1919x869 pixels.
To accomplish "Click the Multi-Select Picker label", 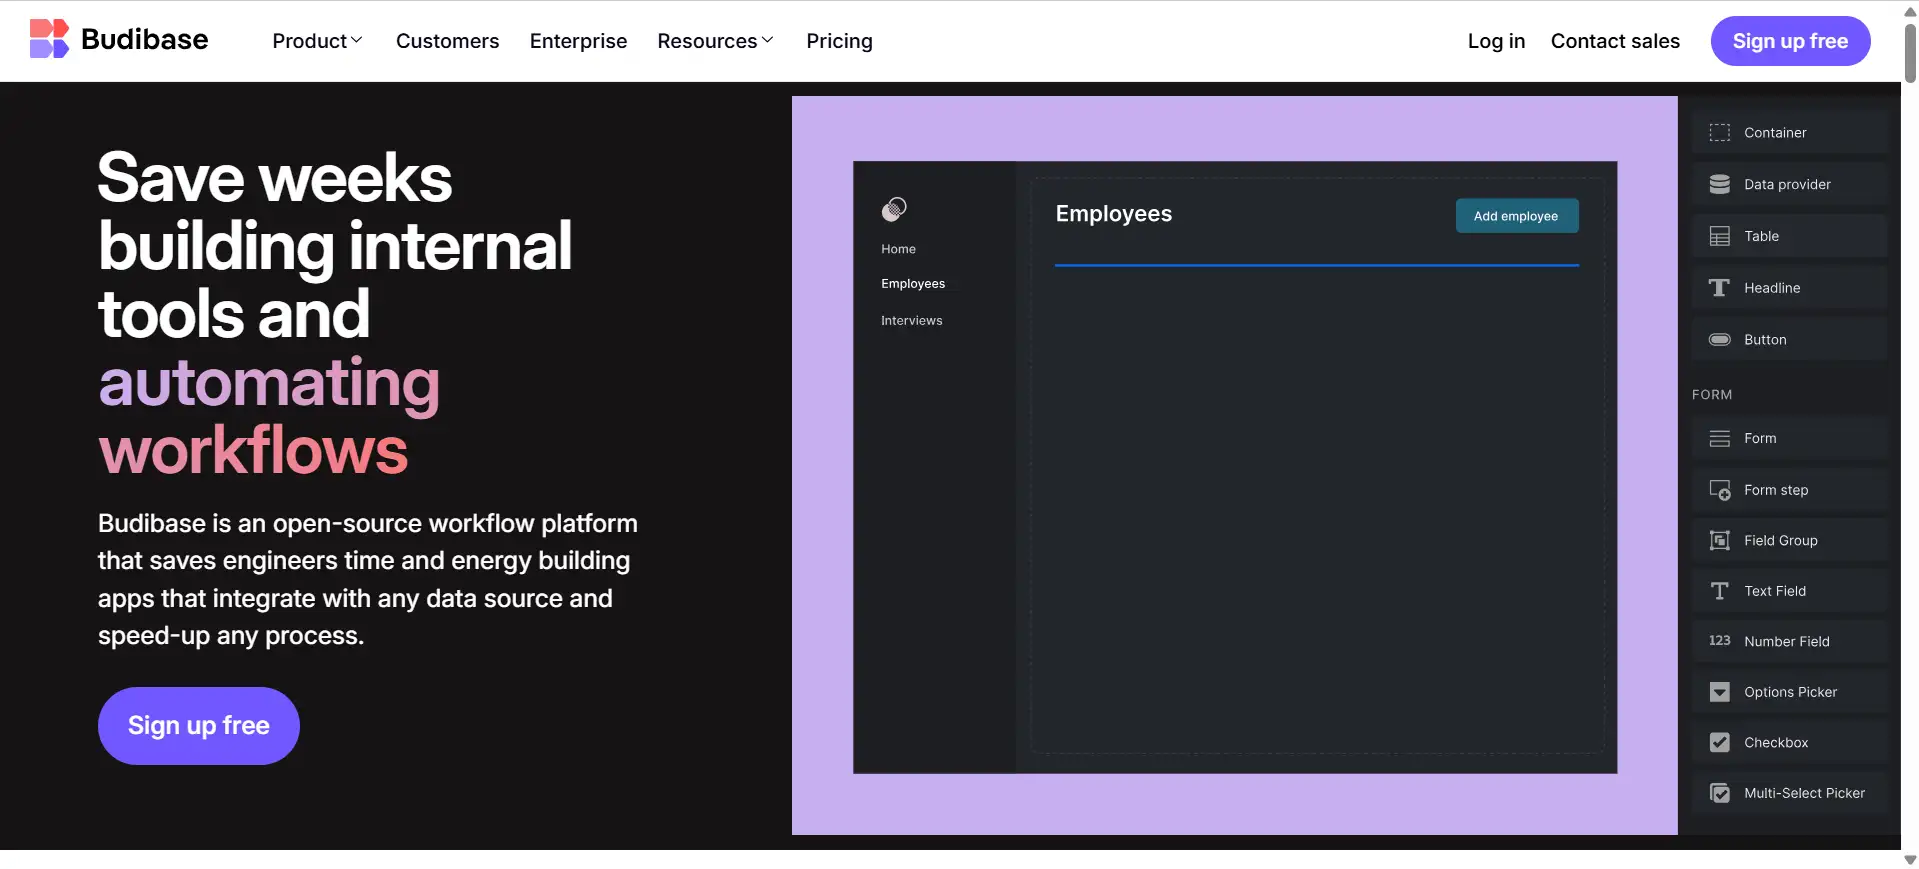I will click(1804, 793).
